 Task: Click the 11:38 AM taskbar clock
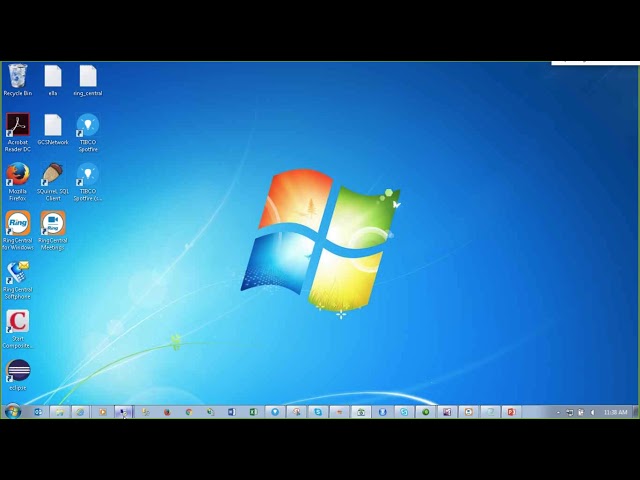pyautogui.click(x=615, y=412)
